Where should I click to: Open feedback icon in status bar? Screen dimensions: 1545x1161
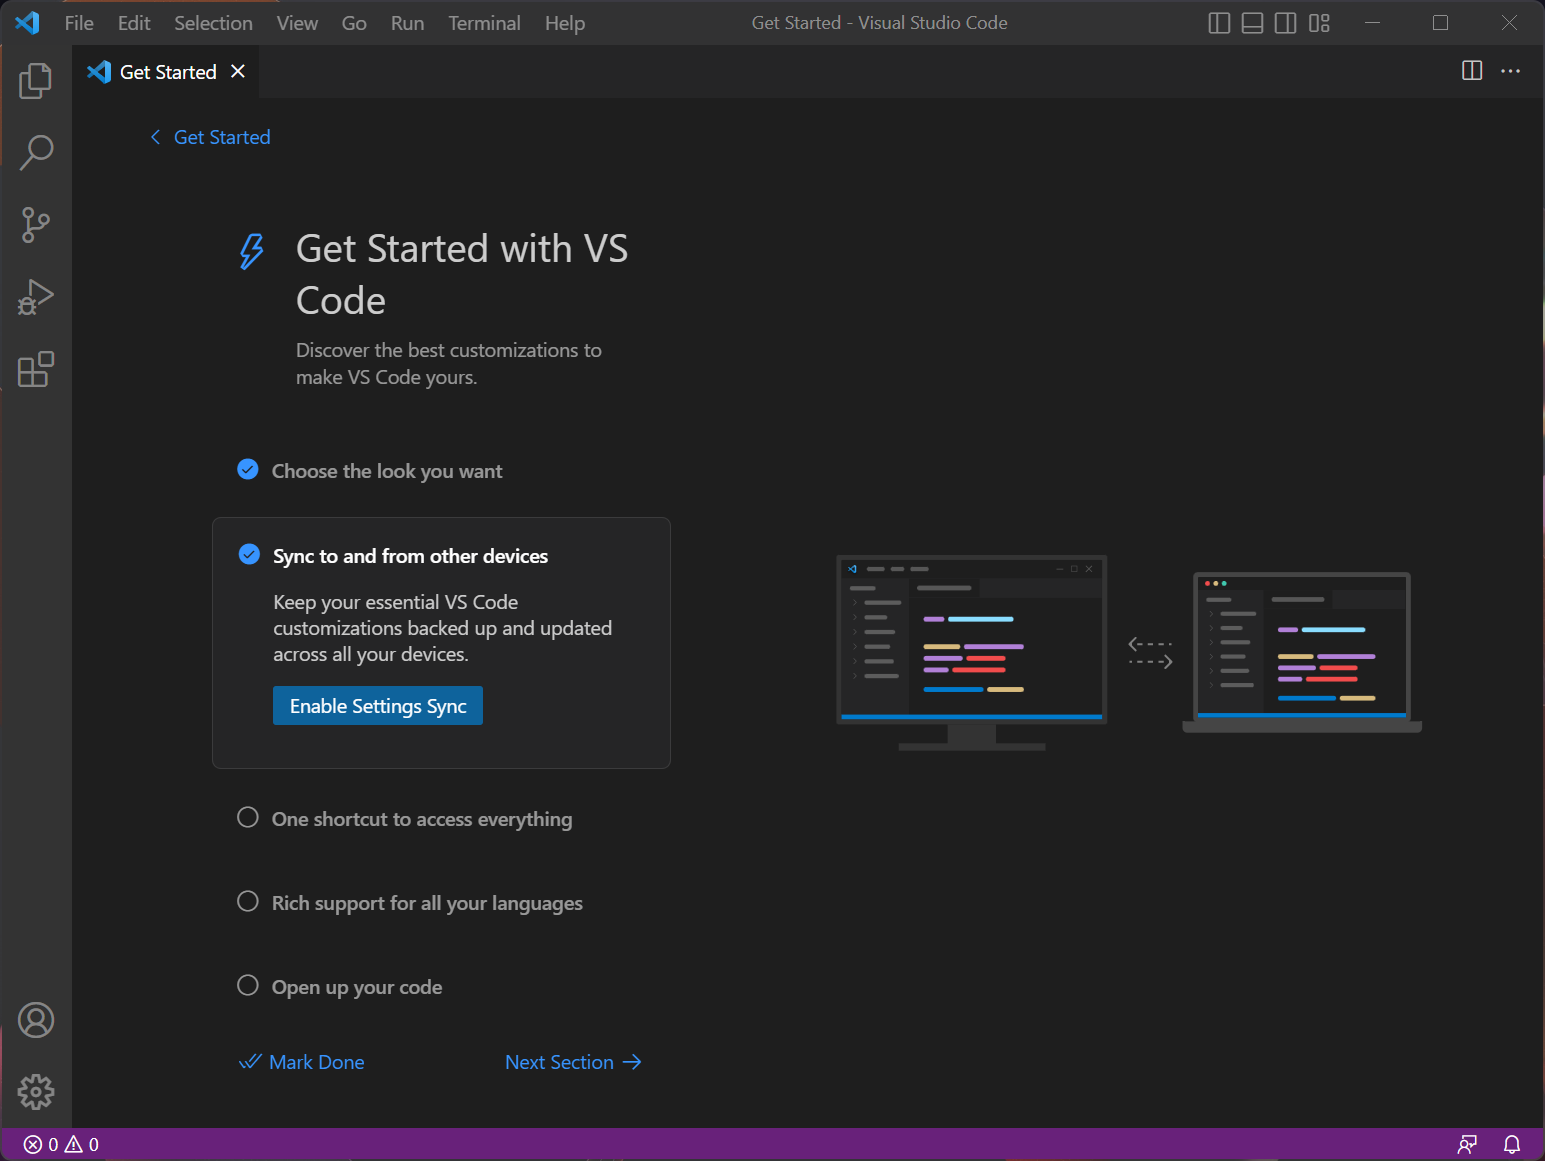pos(1467,1144)
